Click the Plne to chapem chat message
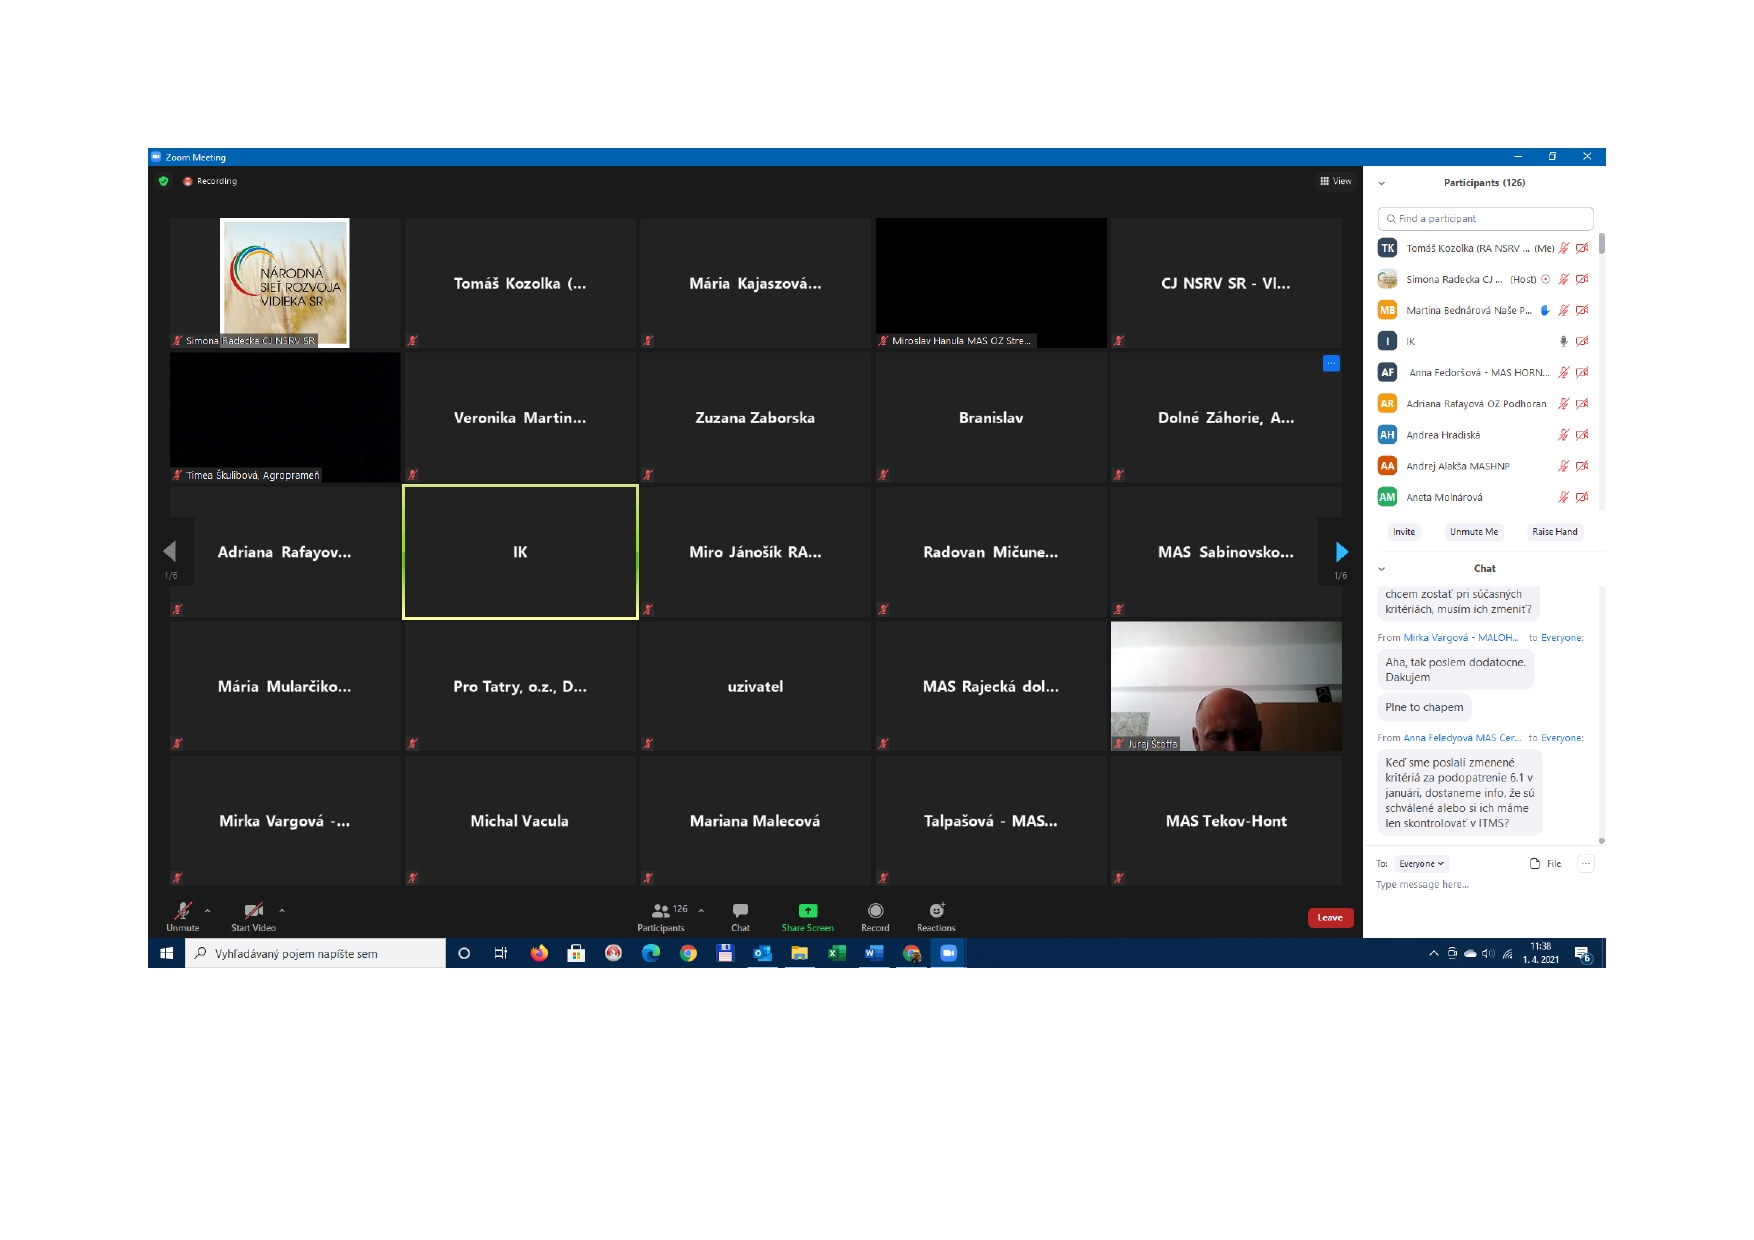The height and width of the screenshot is (1240, 1754). [x=1424, y=707]
